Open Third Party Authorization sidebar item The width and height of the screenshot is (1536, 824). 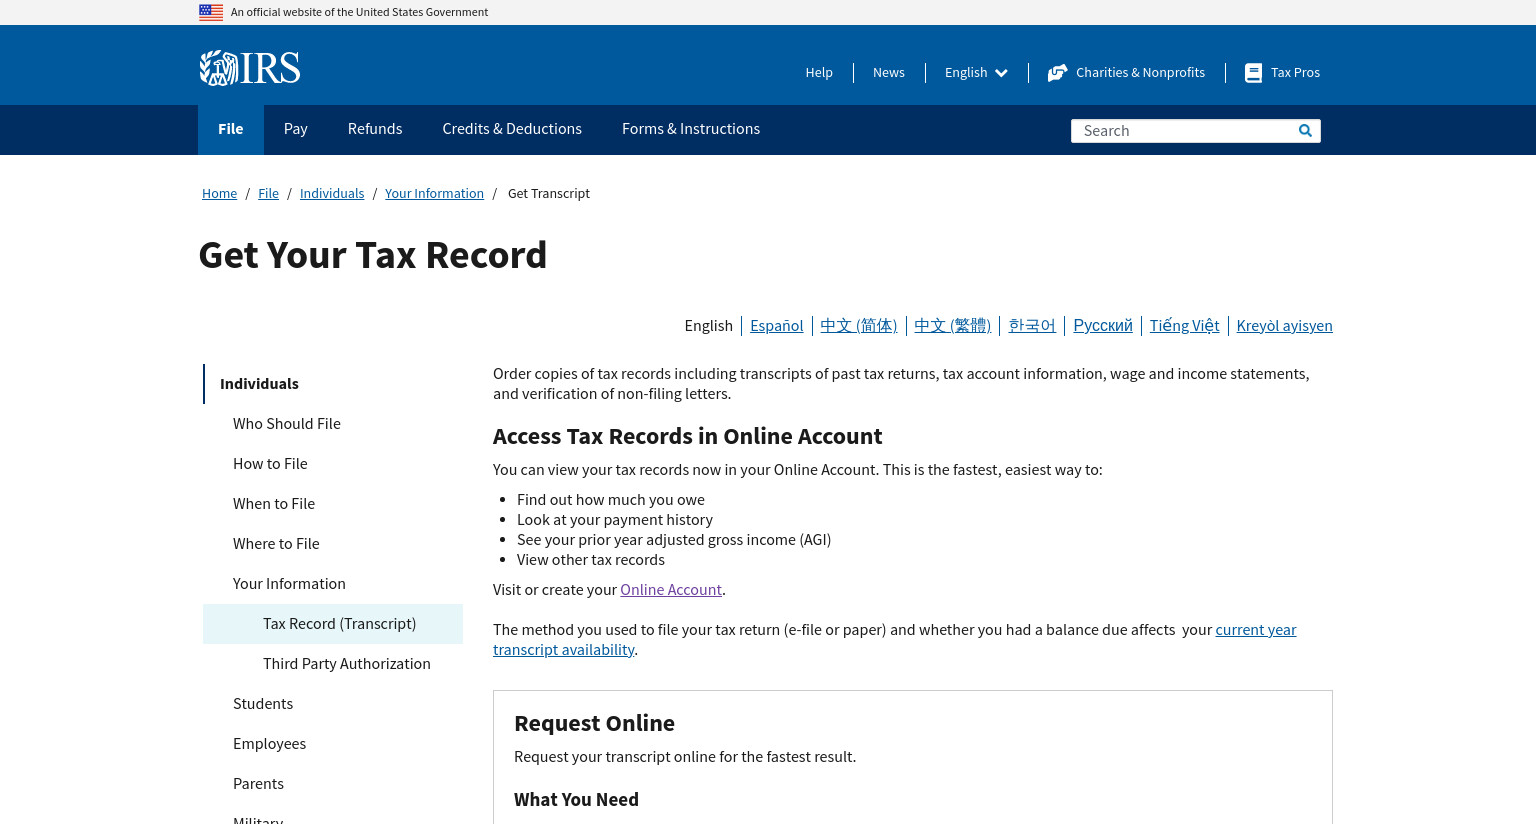point(347,664)
